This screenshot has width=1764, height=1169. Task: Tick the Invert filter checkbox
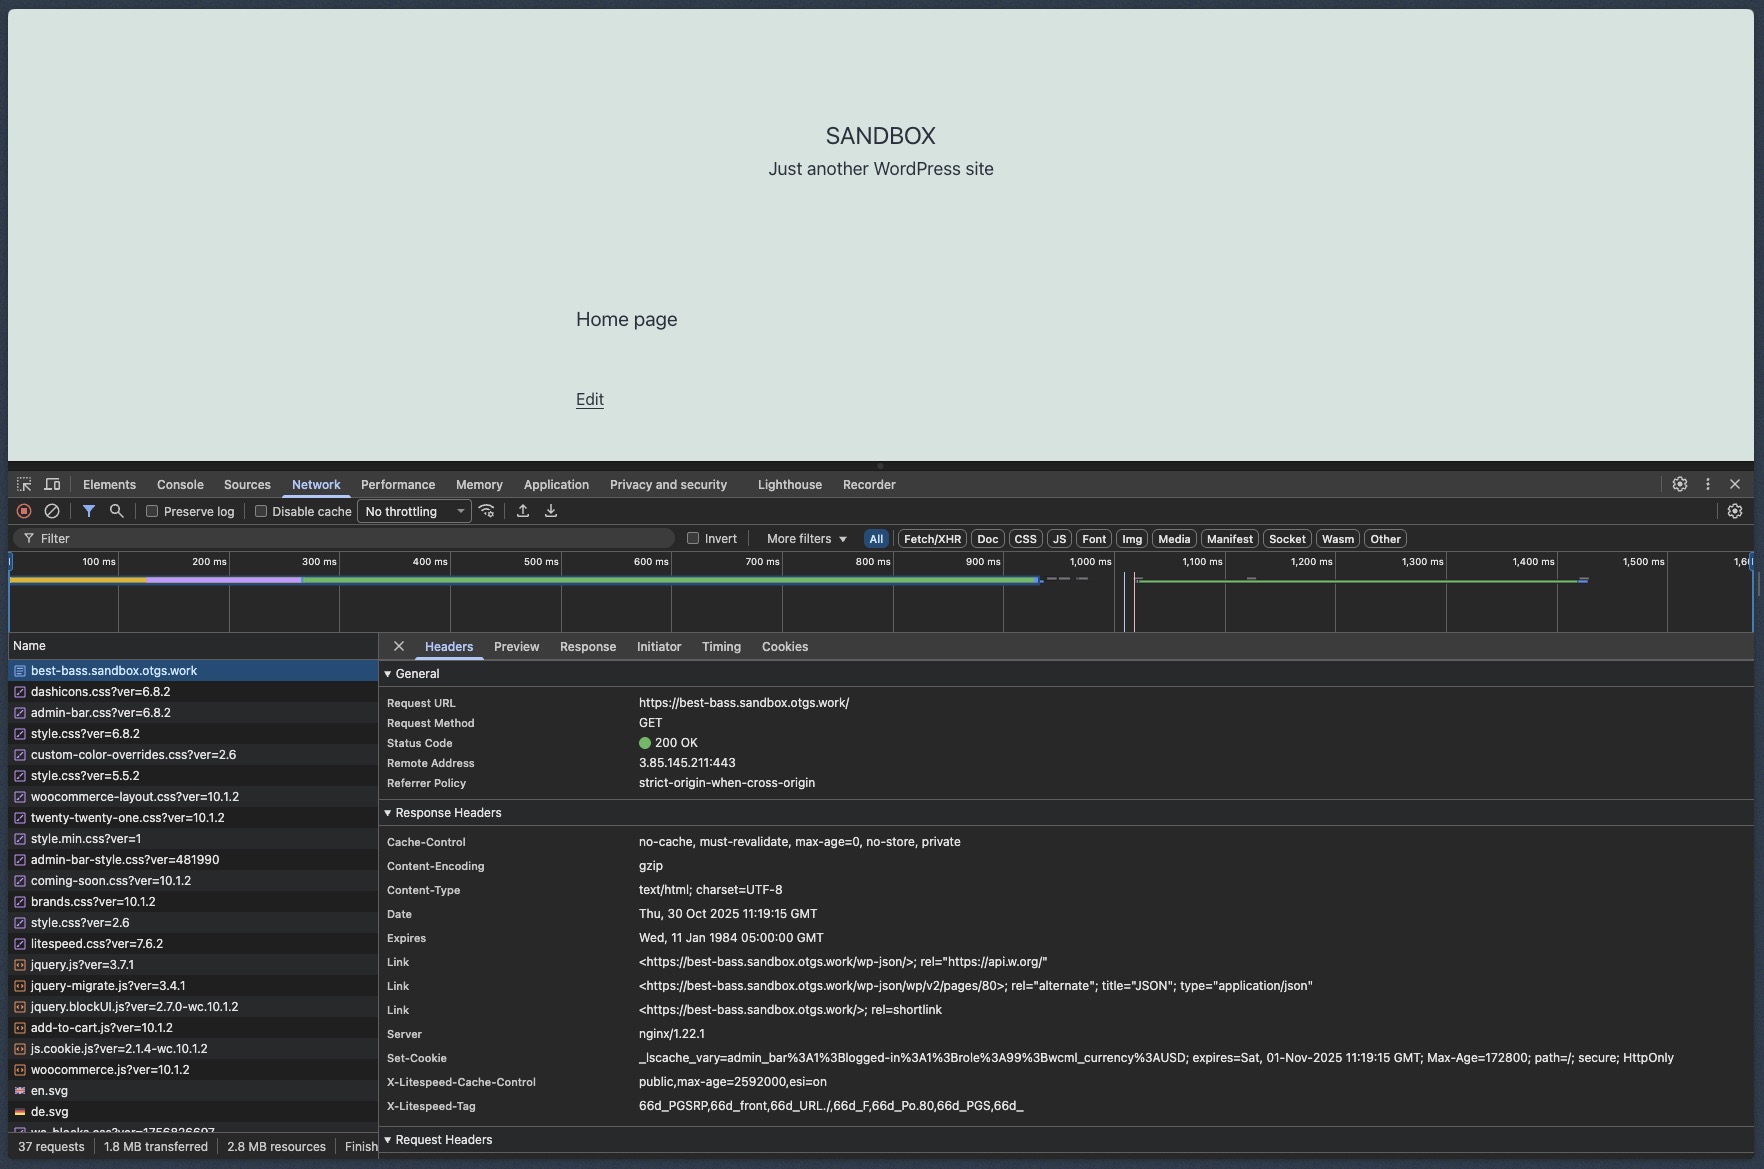[x=693, y=538]
